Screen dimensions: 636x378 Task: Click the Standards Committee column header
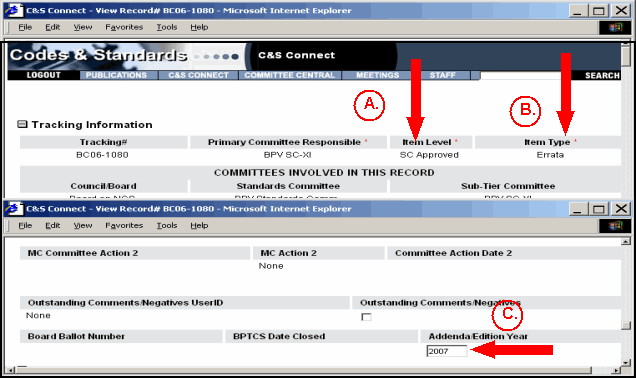click(x=288, y=186)
